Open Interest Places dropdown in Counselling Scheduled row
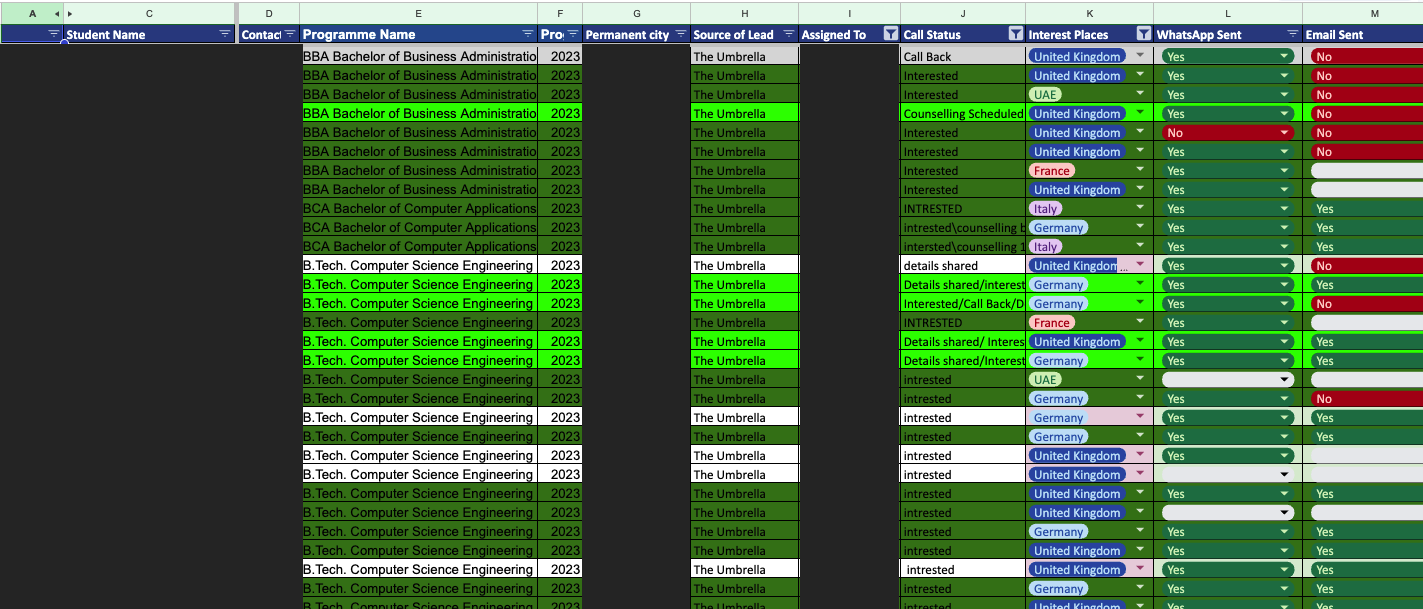The width and height of the screenshot is (1423, 609). click(x=1140, y=113)
